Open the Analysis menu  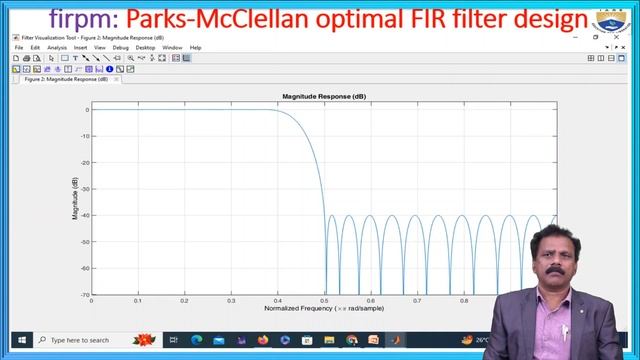point(57,48)
